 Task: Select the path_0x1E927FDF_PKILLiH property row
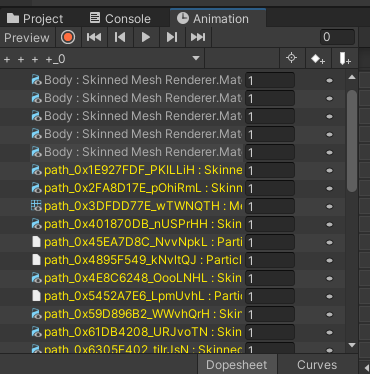click(x=172, y=170)
